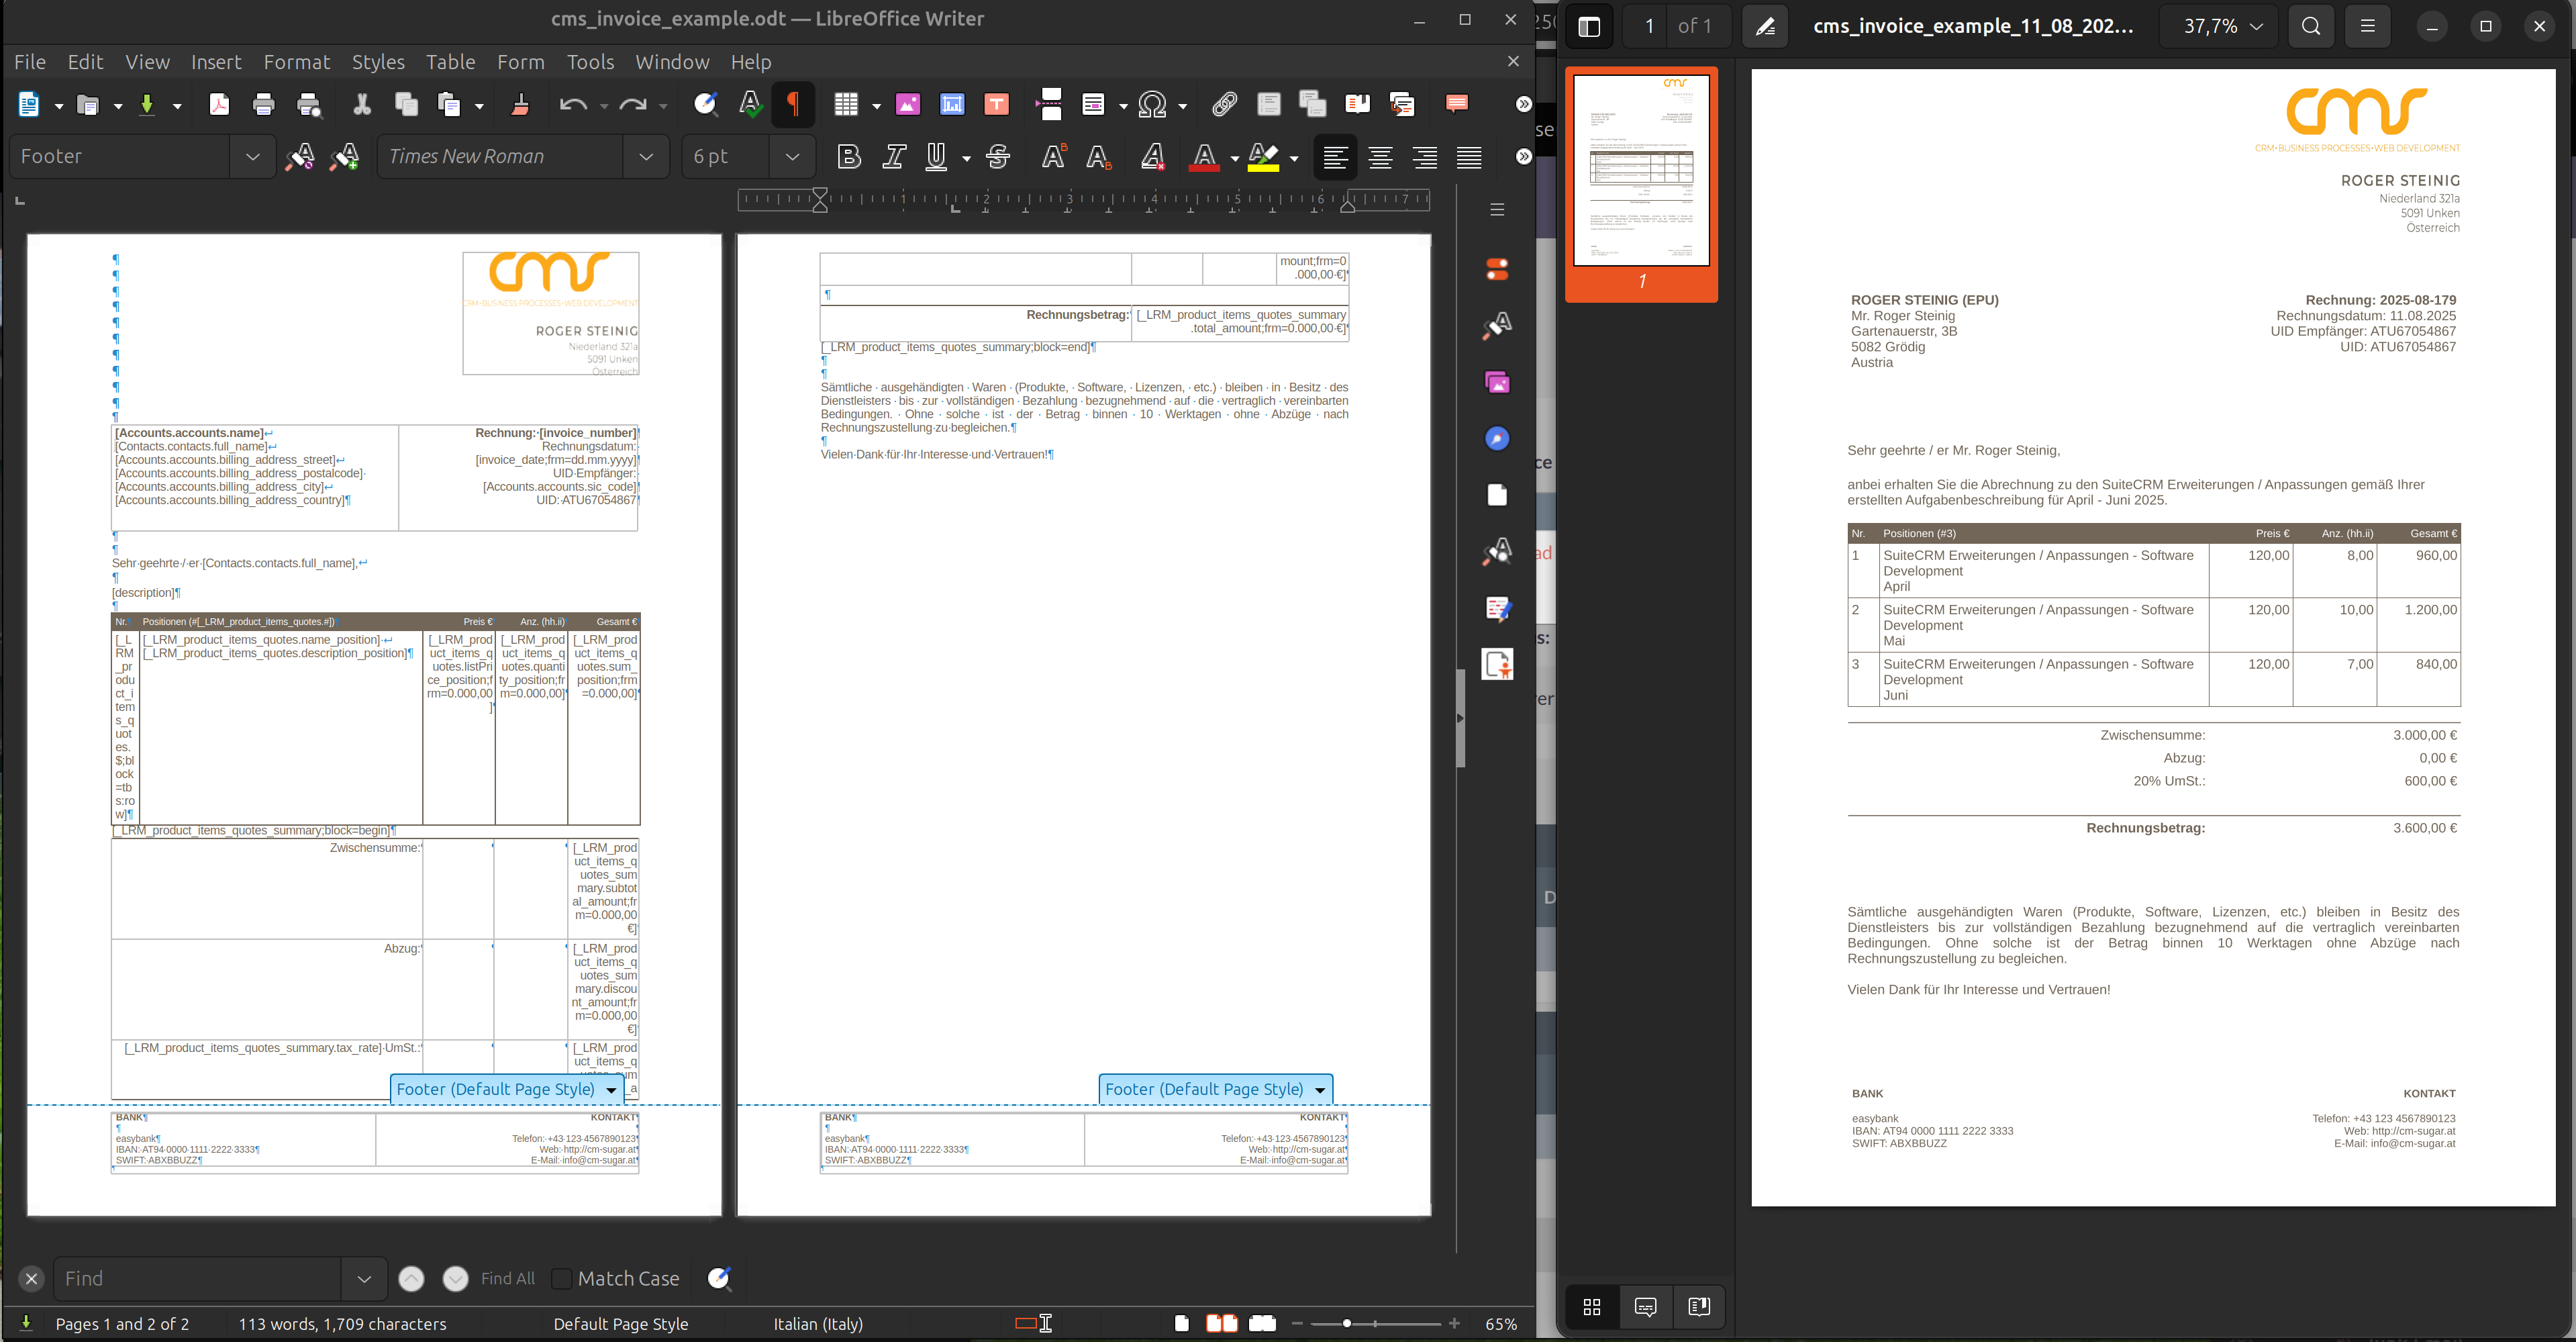
Task: Enable the Match Case checkbox
Action: click(562, 1278)
